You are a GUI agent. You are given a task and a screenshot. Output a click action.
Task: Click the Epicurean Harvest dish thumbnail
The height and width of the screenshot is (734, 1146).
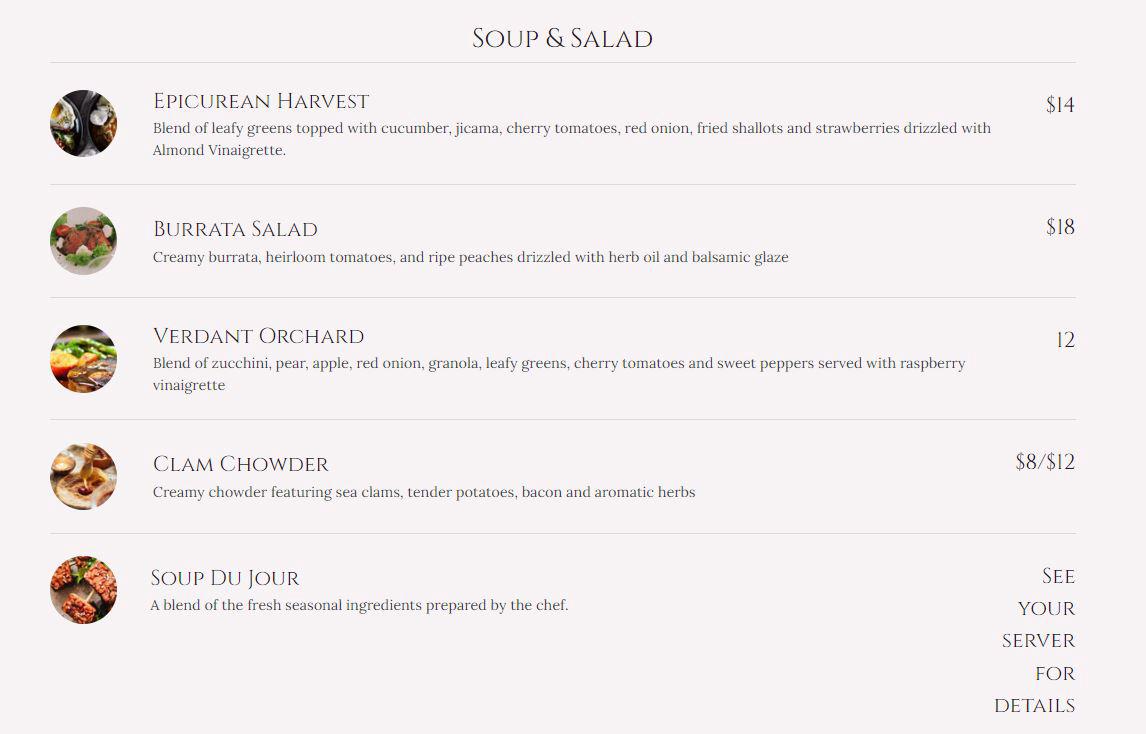point(83,123)
